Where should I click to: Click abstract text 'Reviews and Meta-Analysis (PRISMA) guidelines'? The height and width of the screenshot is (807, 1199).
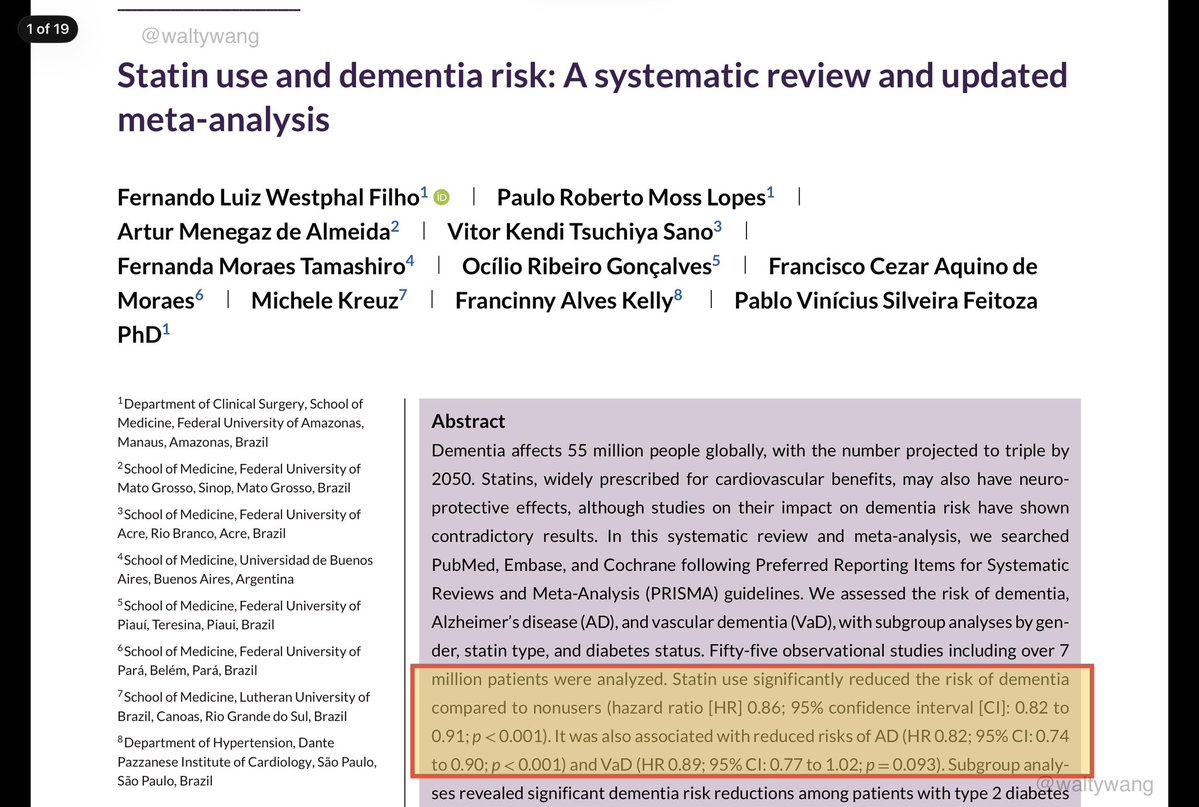(x=616, y=594)
